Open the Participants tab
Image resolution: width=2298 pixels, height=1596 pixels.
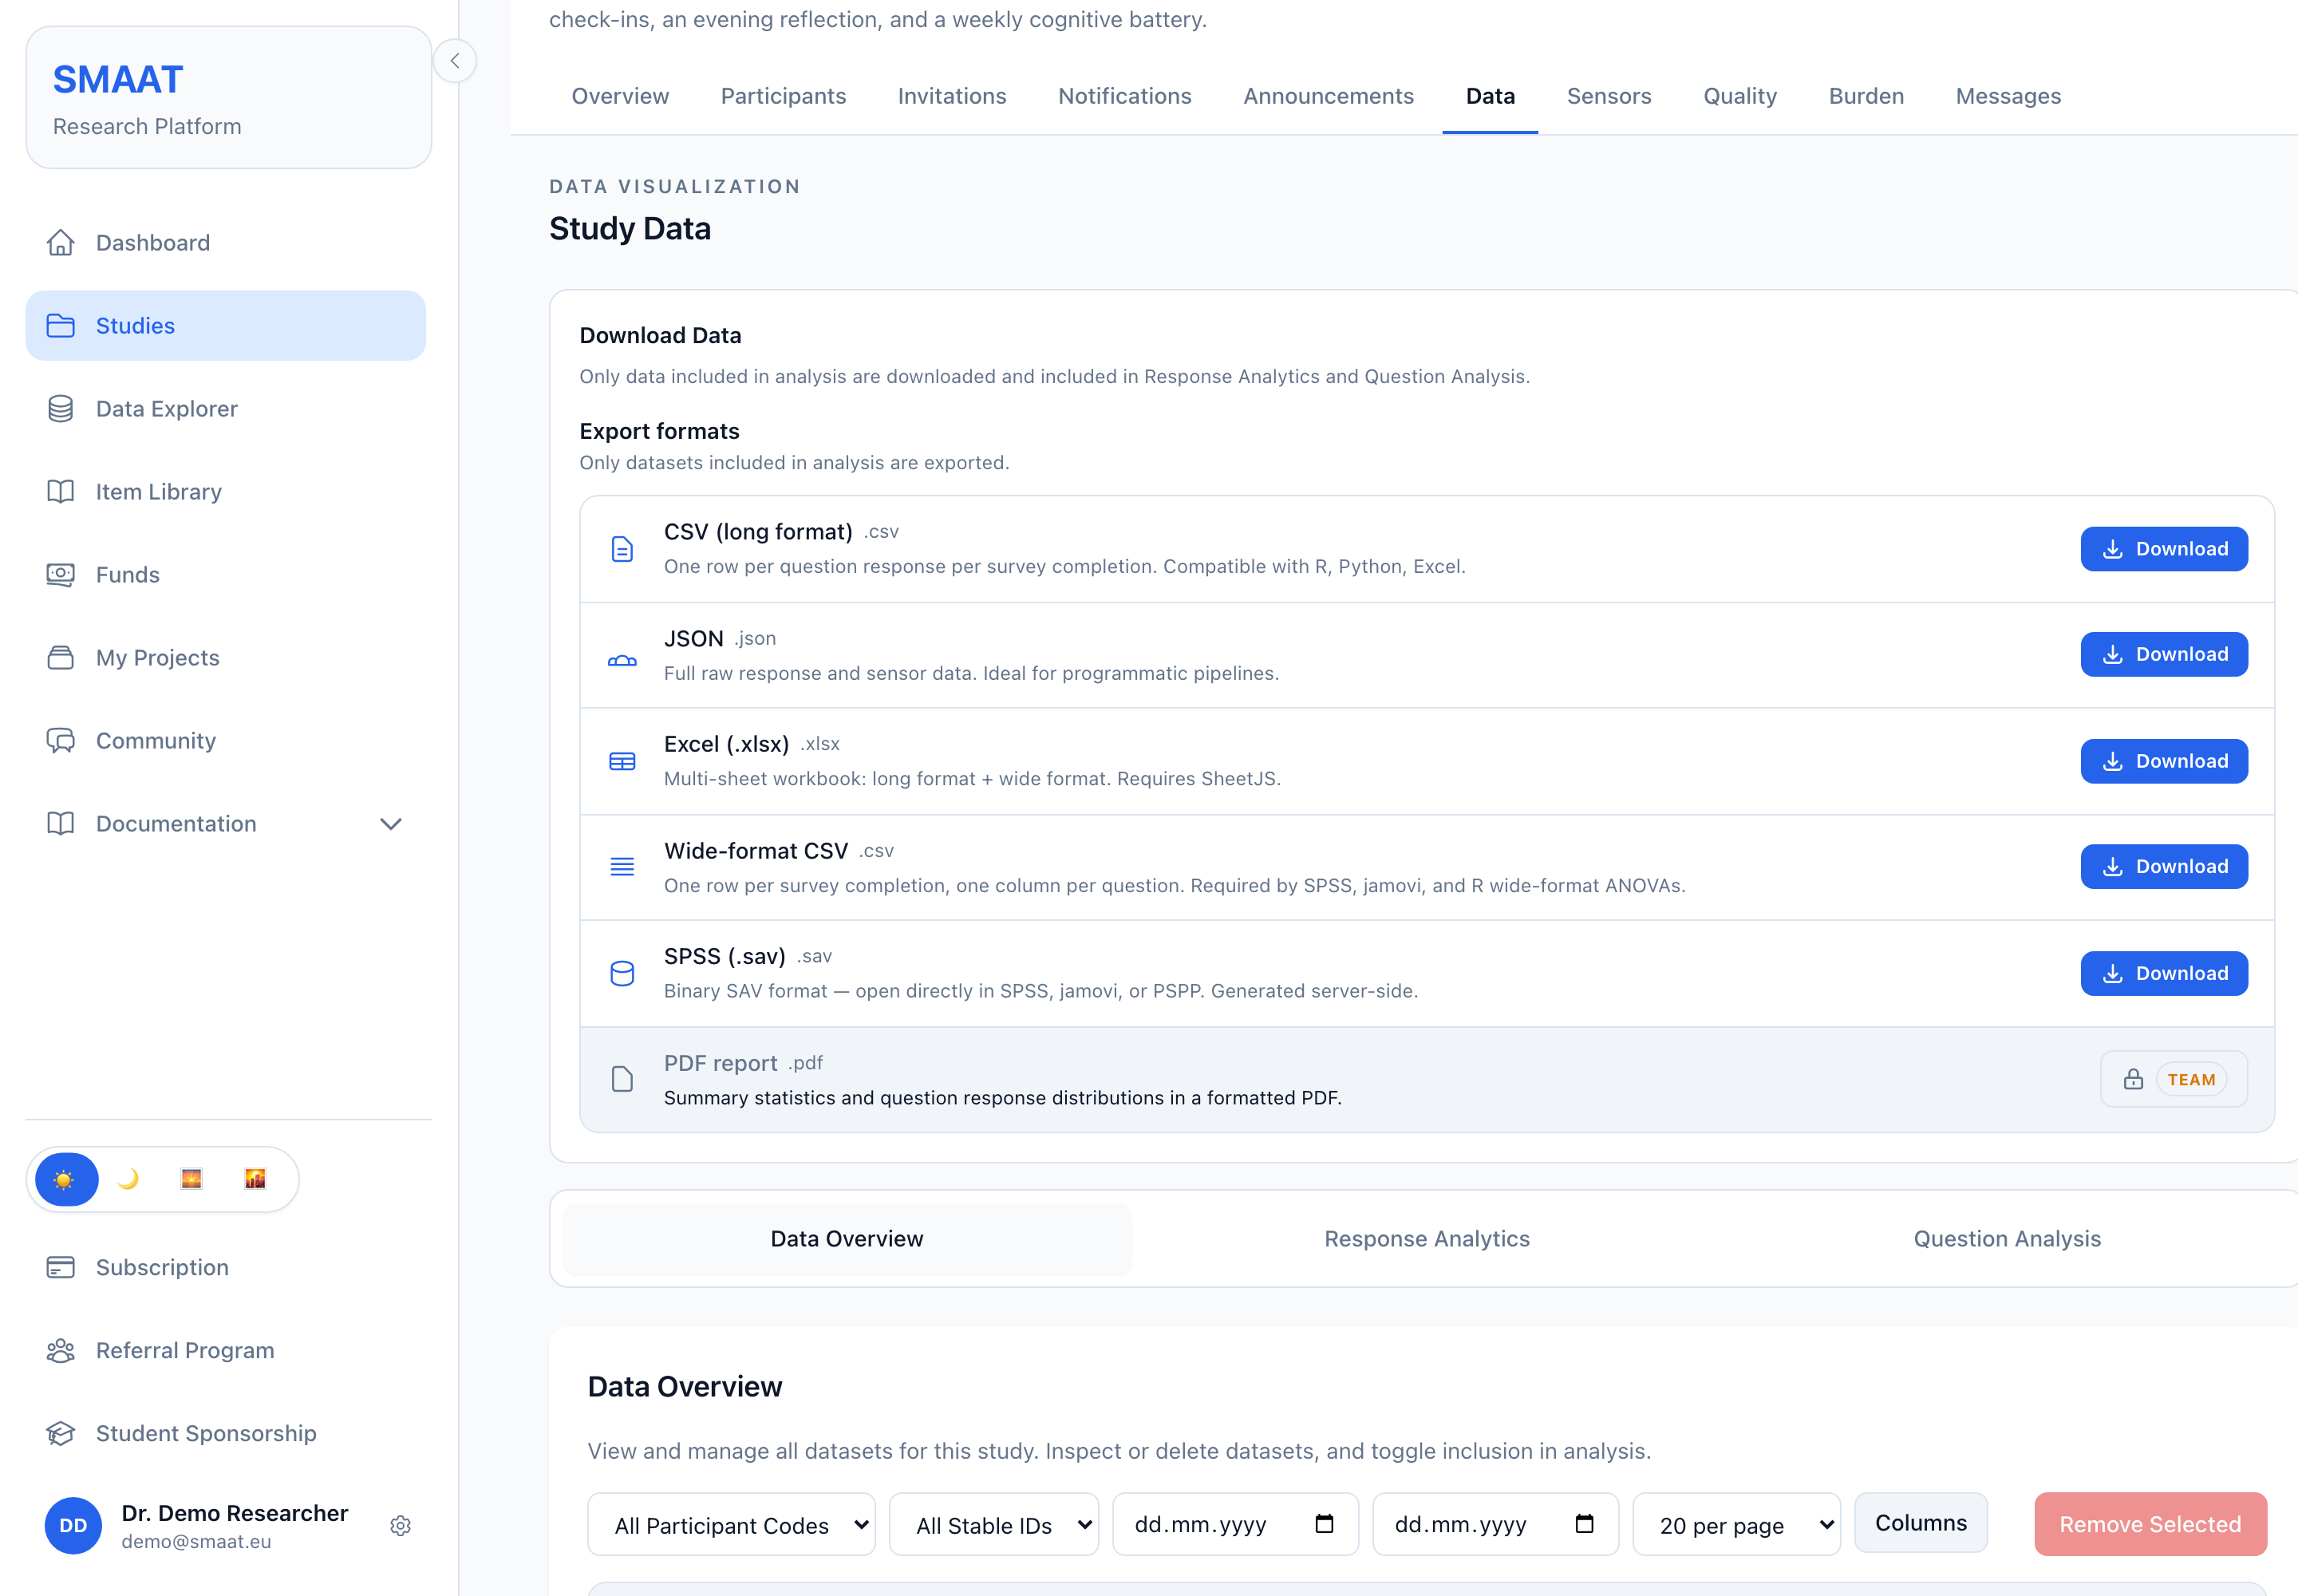pyautogui.click(x=783, y=96)
